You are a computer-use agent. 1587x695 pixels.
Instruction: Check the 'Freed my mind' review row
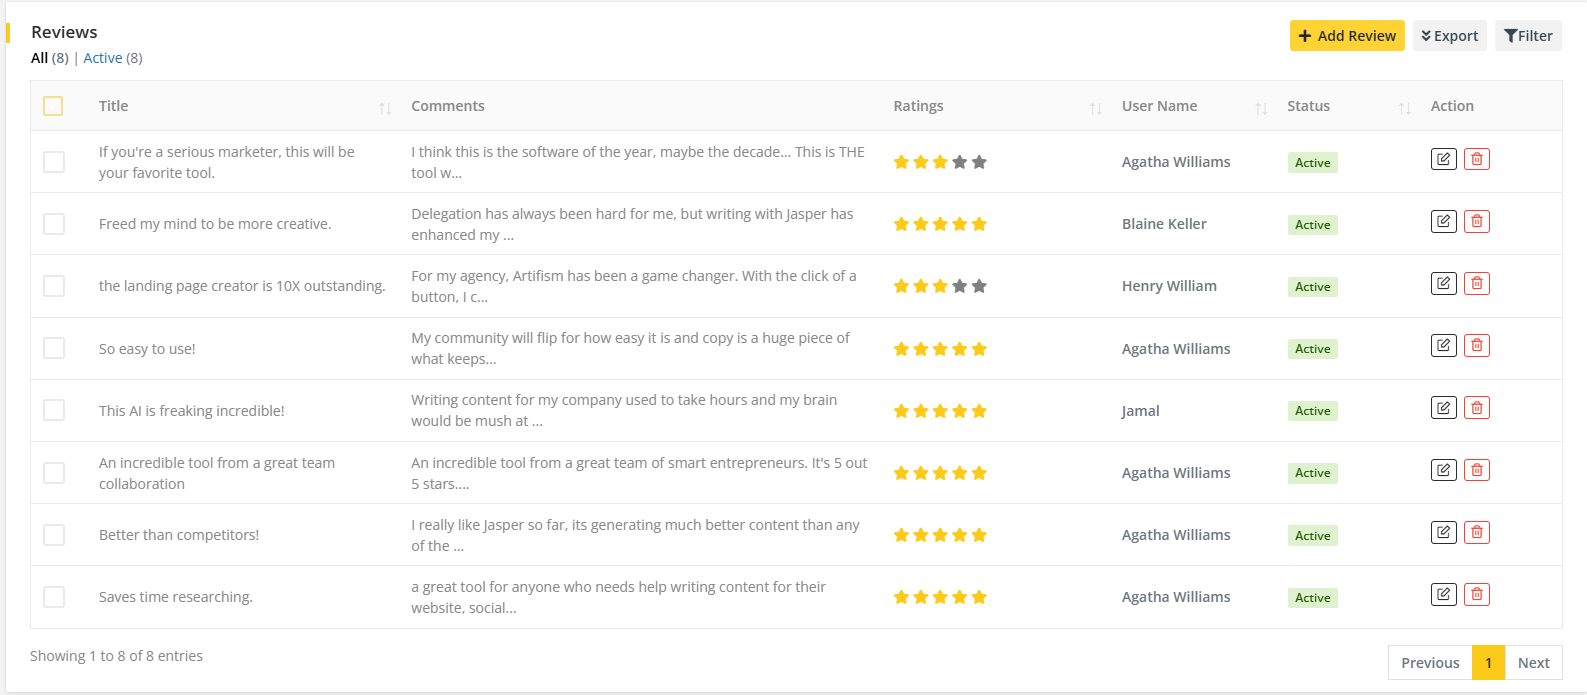click(54, 224)
